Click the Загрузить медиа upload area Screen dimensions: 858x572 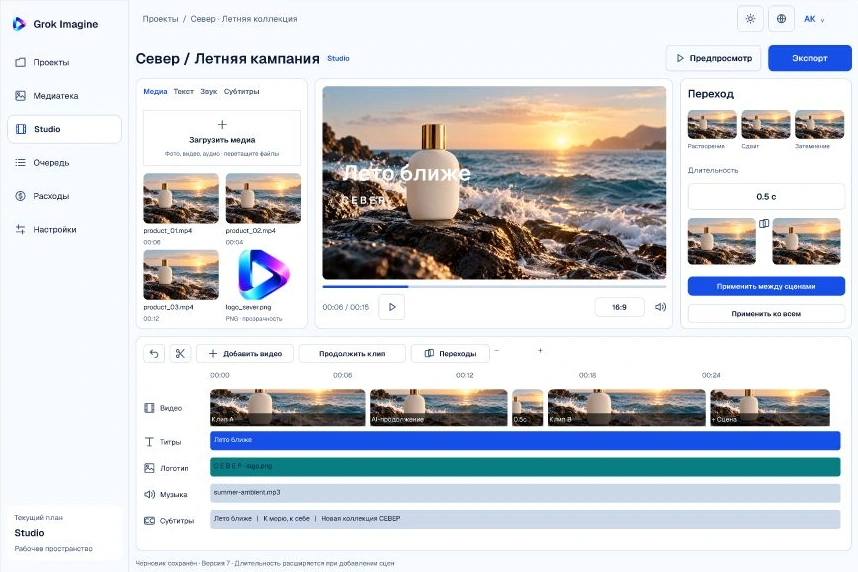coord(222,138)
